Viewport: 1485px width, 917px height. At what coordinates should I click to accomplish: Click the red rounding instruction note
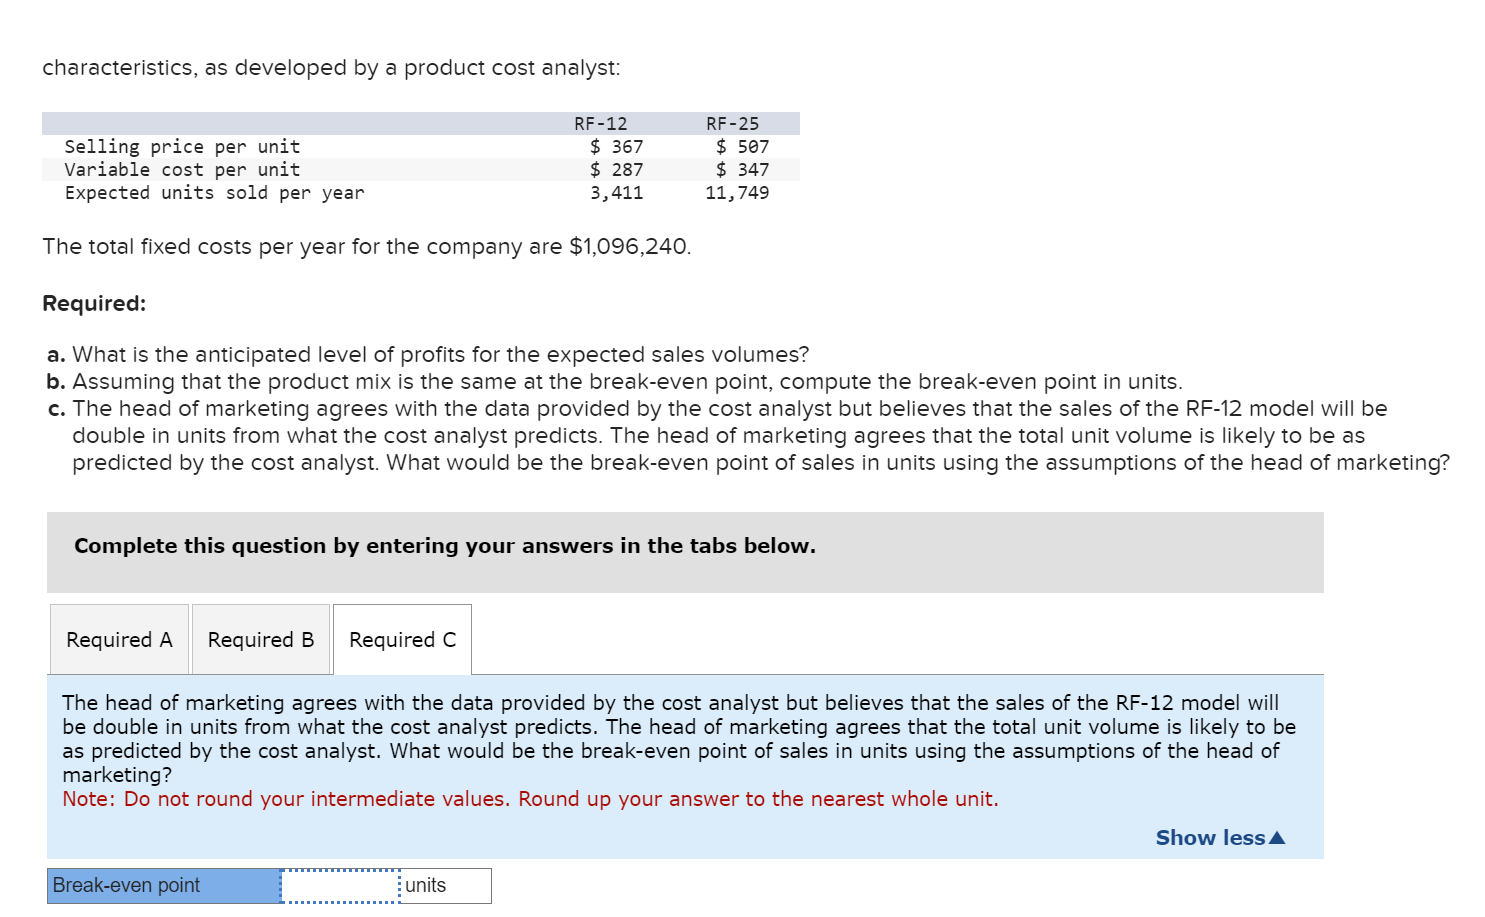click(x=529, y=798)
